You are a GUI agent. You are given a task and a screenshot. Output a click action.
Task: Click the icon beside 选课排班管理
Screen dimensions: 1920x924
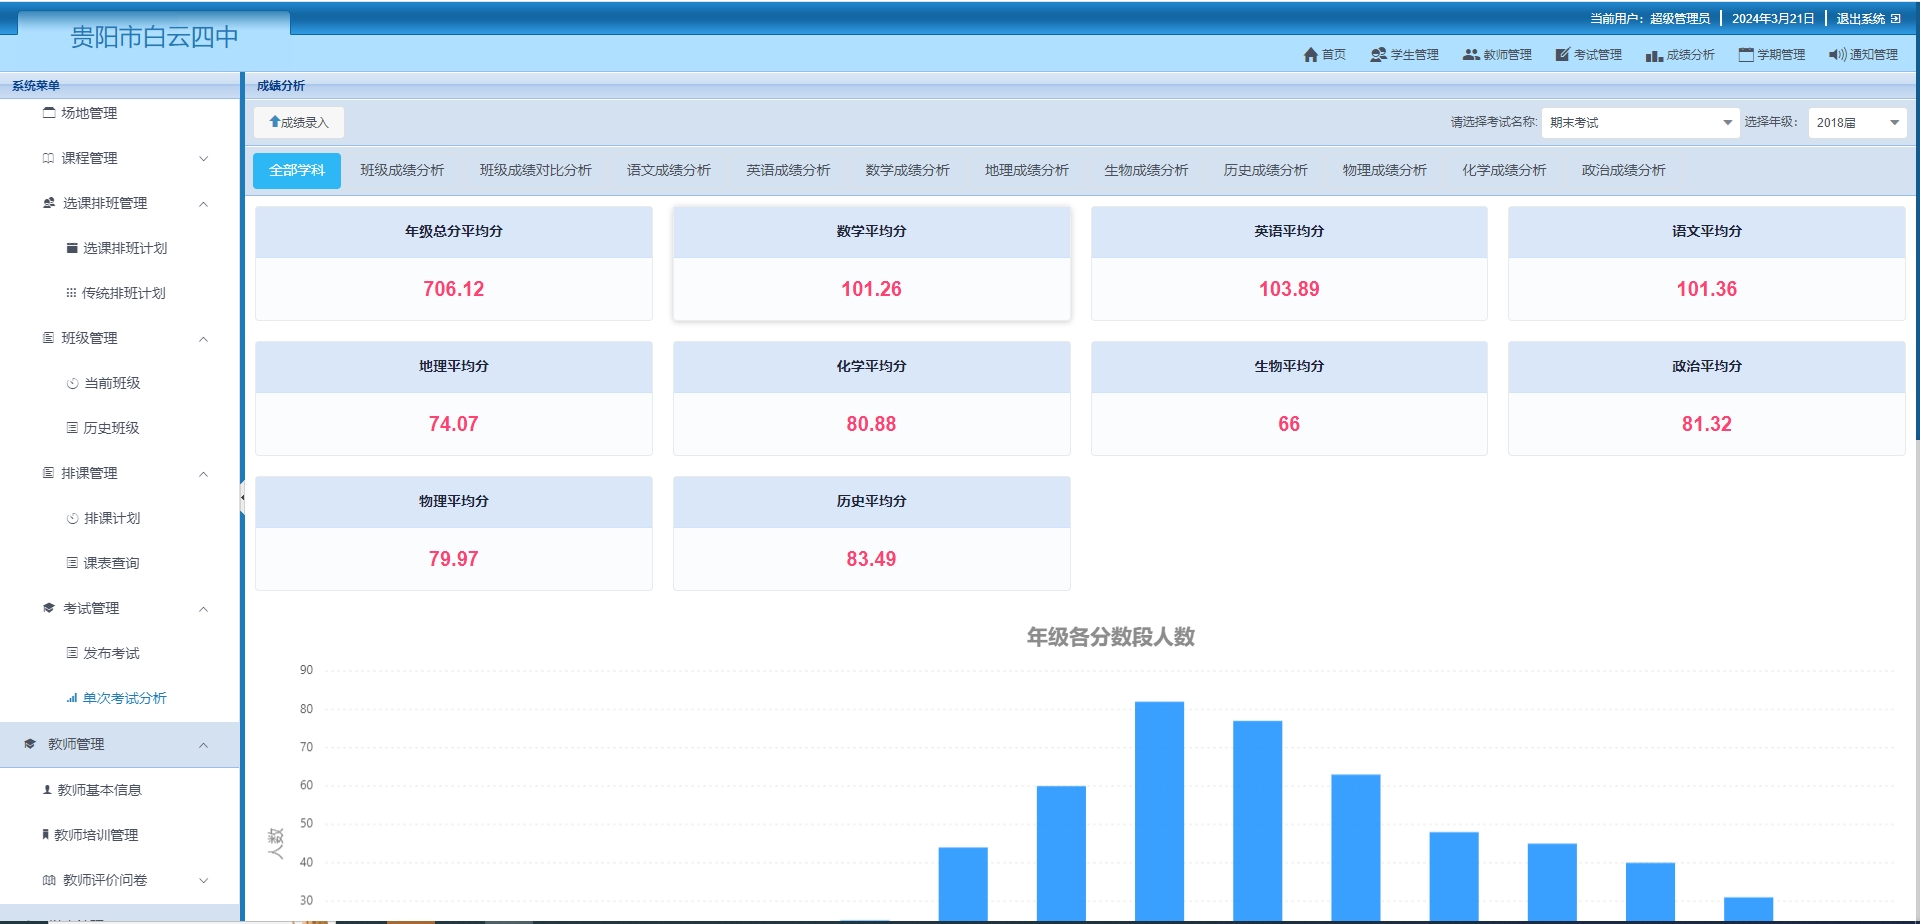(x=49, y=203)
